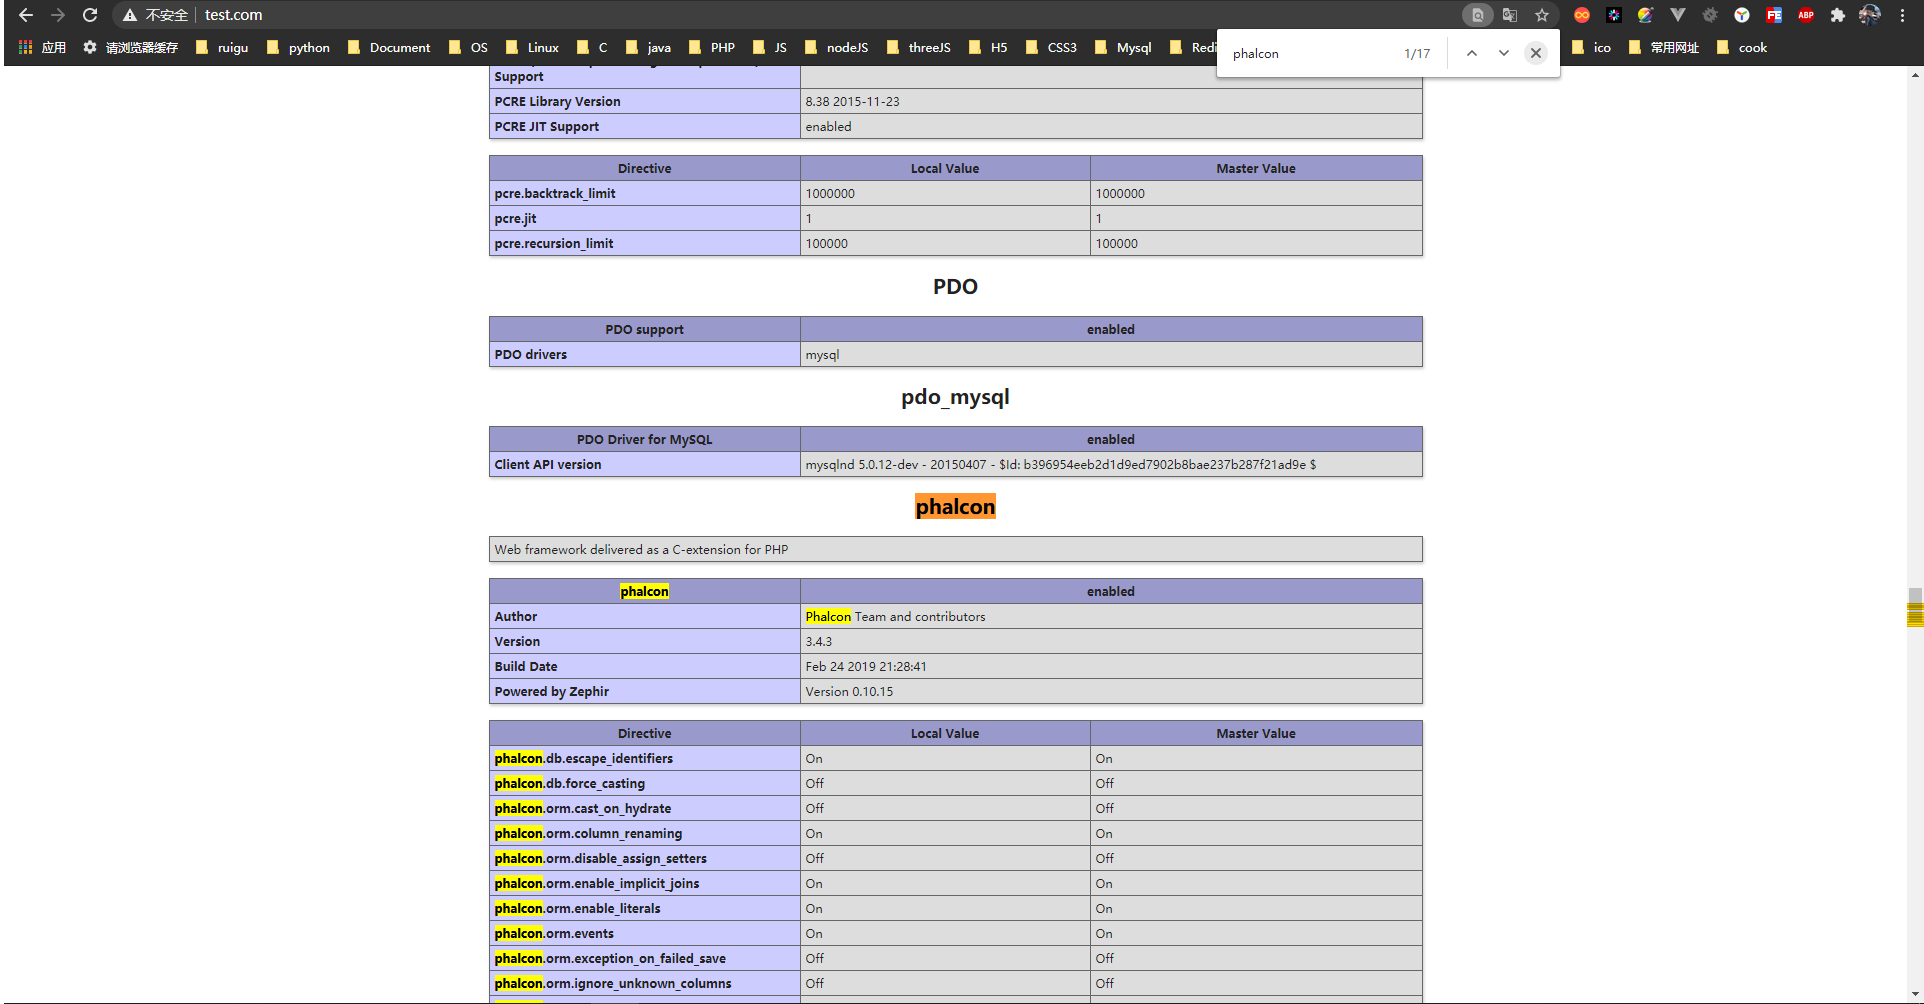Viewport: 1924px width, 1004px height.
Task: Go forward to the next page
Action: (x=58, y=15)
